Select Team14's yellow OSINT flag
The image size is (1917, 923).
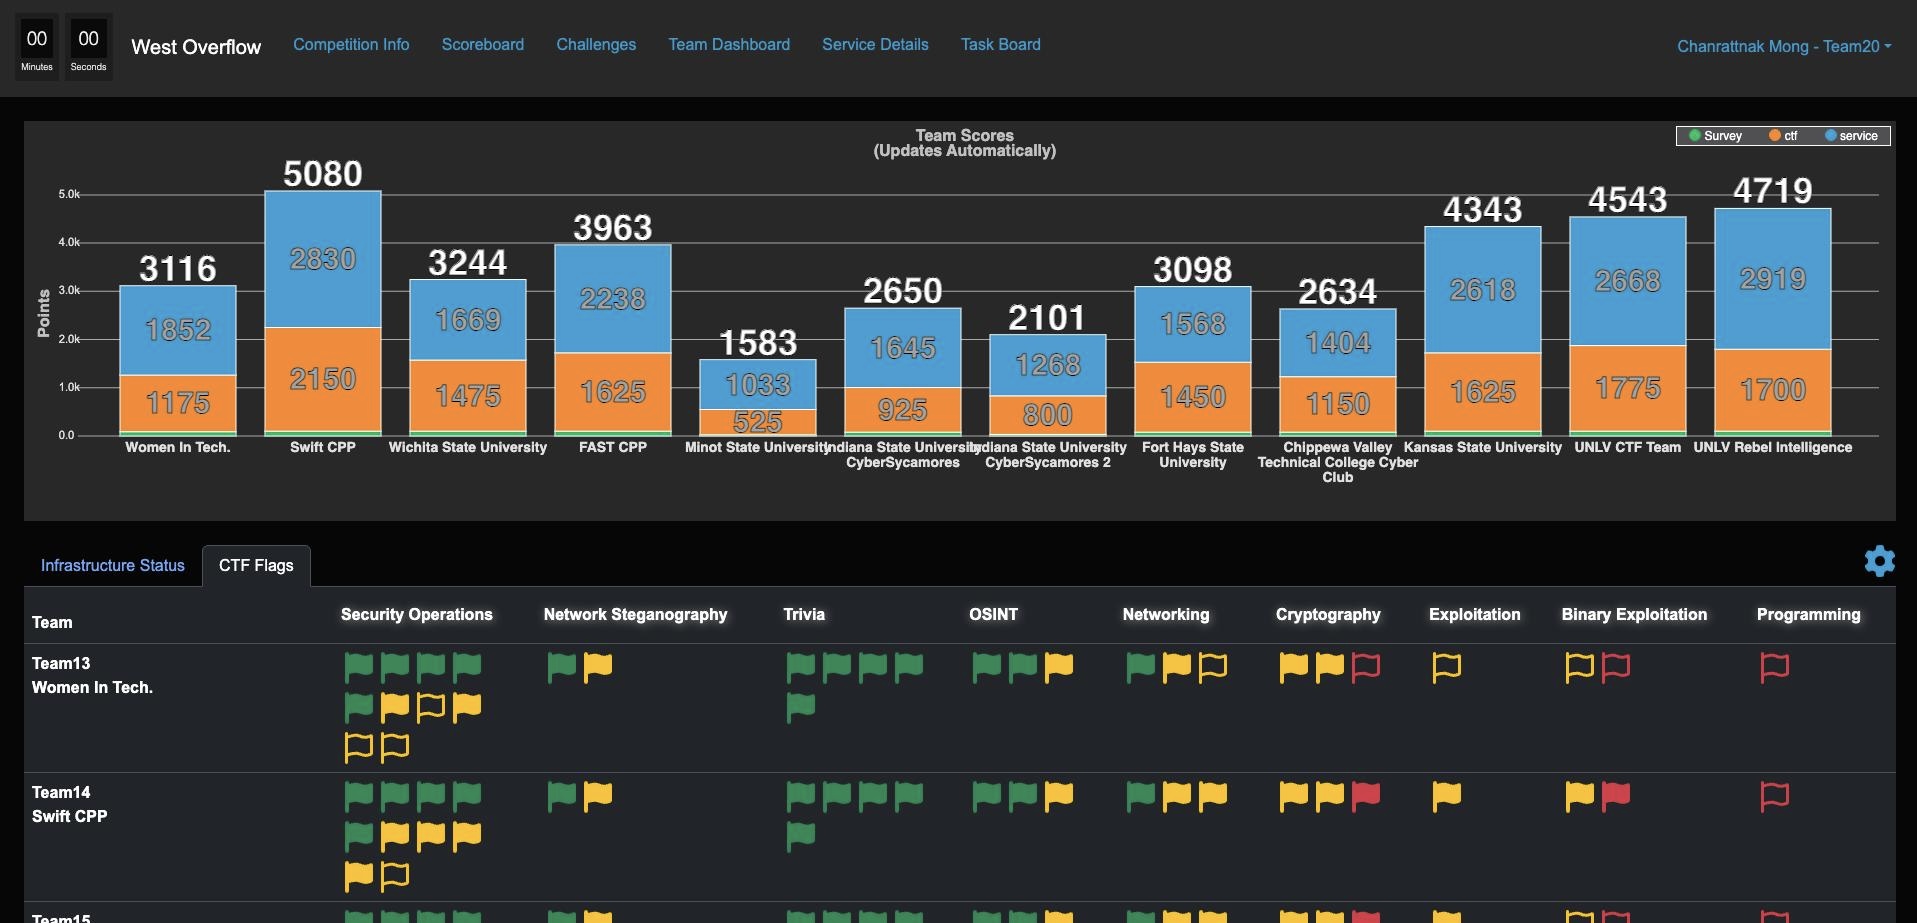click(x=1058, y=796)
